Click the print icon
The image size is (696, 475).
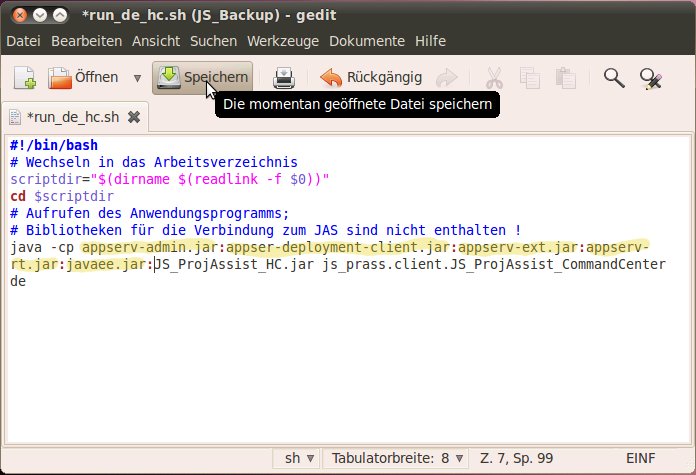284,78
